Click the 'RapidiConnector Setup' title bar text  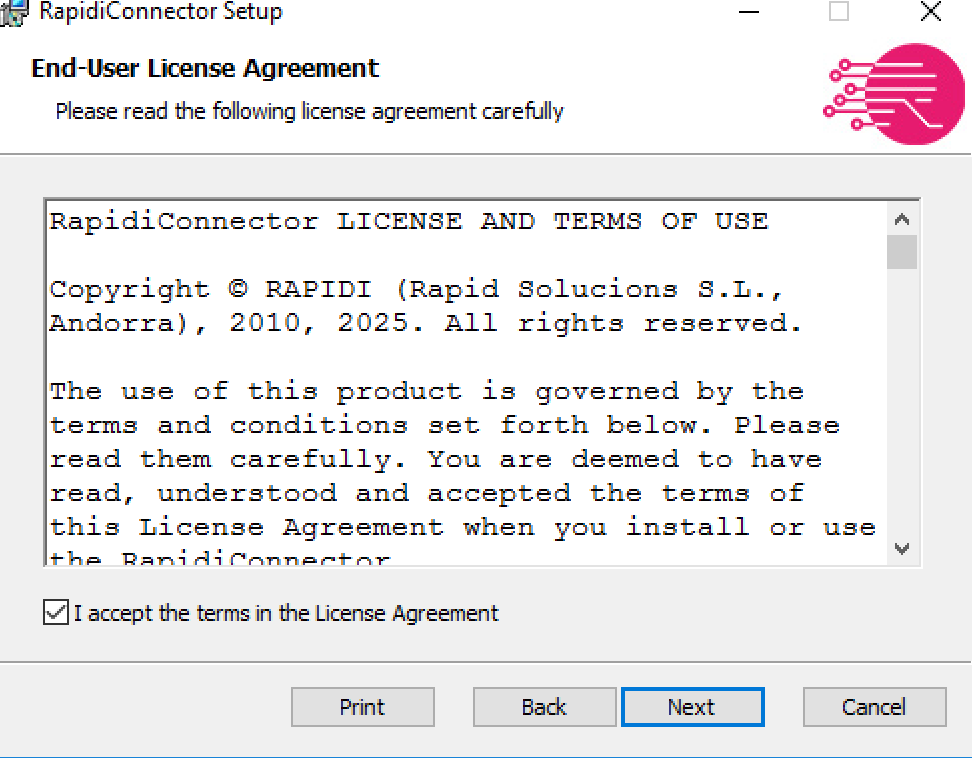pyautogui.click(x=161, y=11)
